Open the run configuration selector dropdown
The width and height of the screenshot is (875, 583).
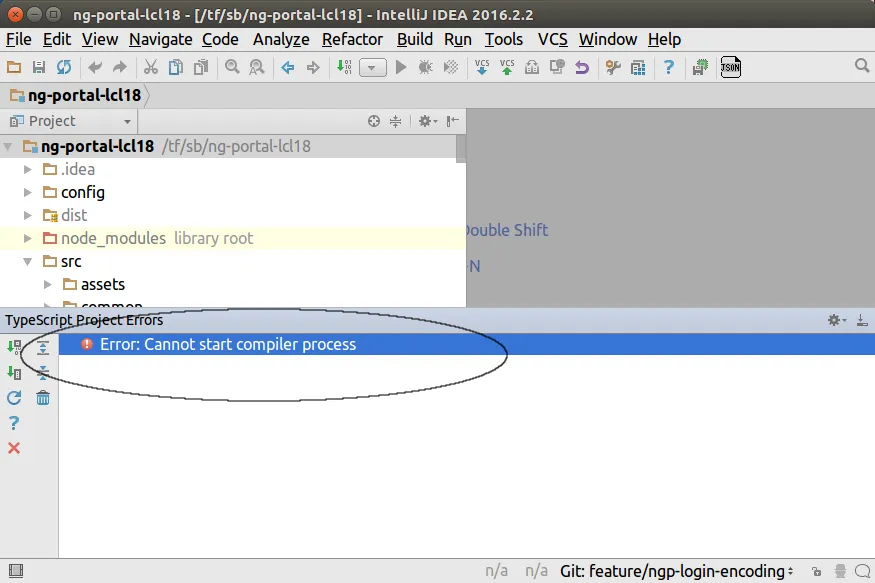point(372,68)
